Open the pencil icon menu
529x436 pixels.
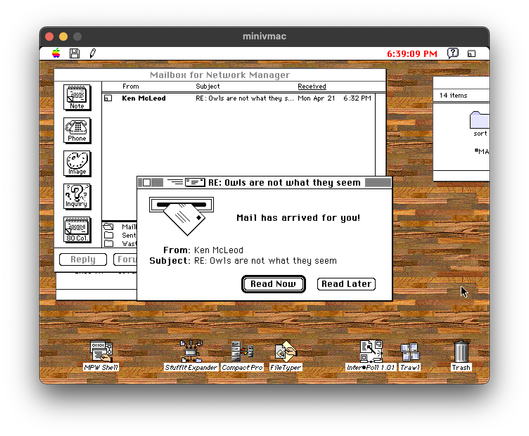pos(92,53)
